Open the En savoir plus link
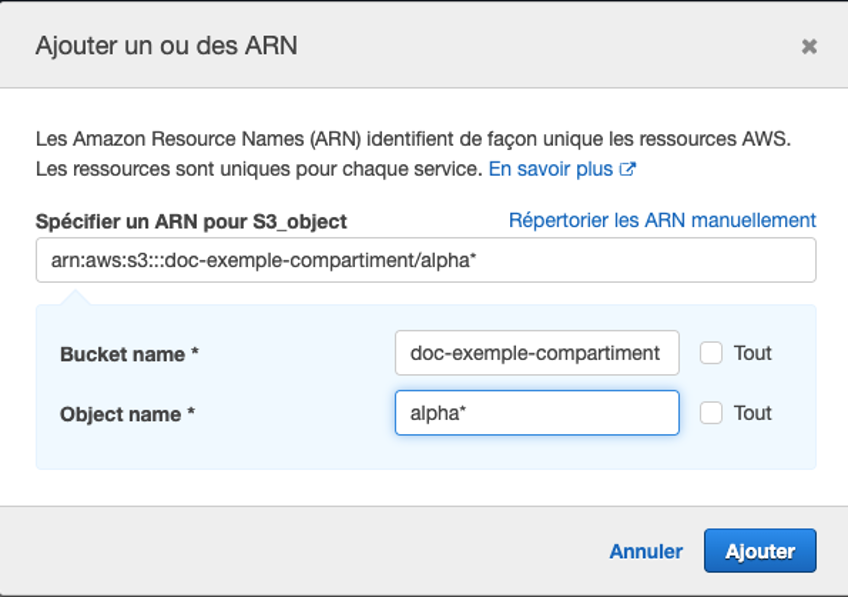The image size is (849, 597). click(551, 169)
